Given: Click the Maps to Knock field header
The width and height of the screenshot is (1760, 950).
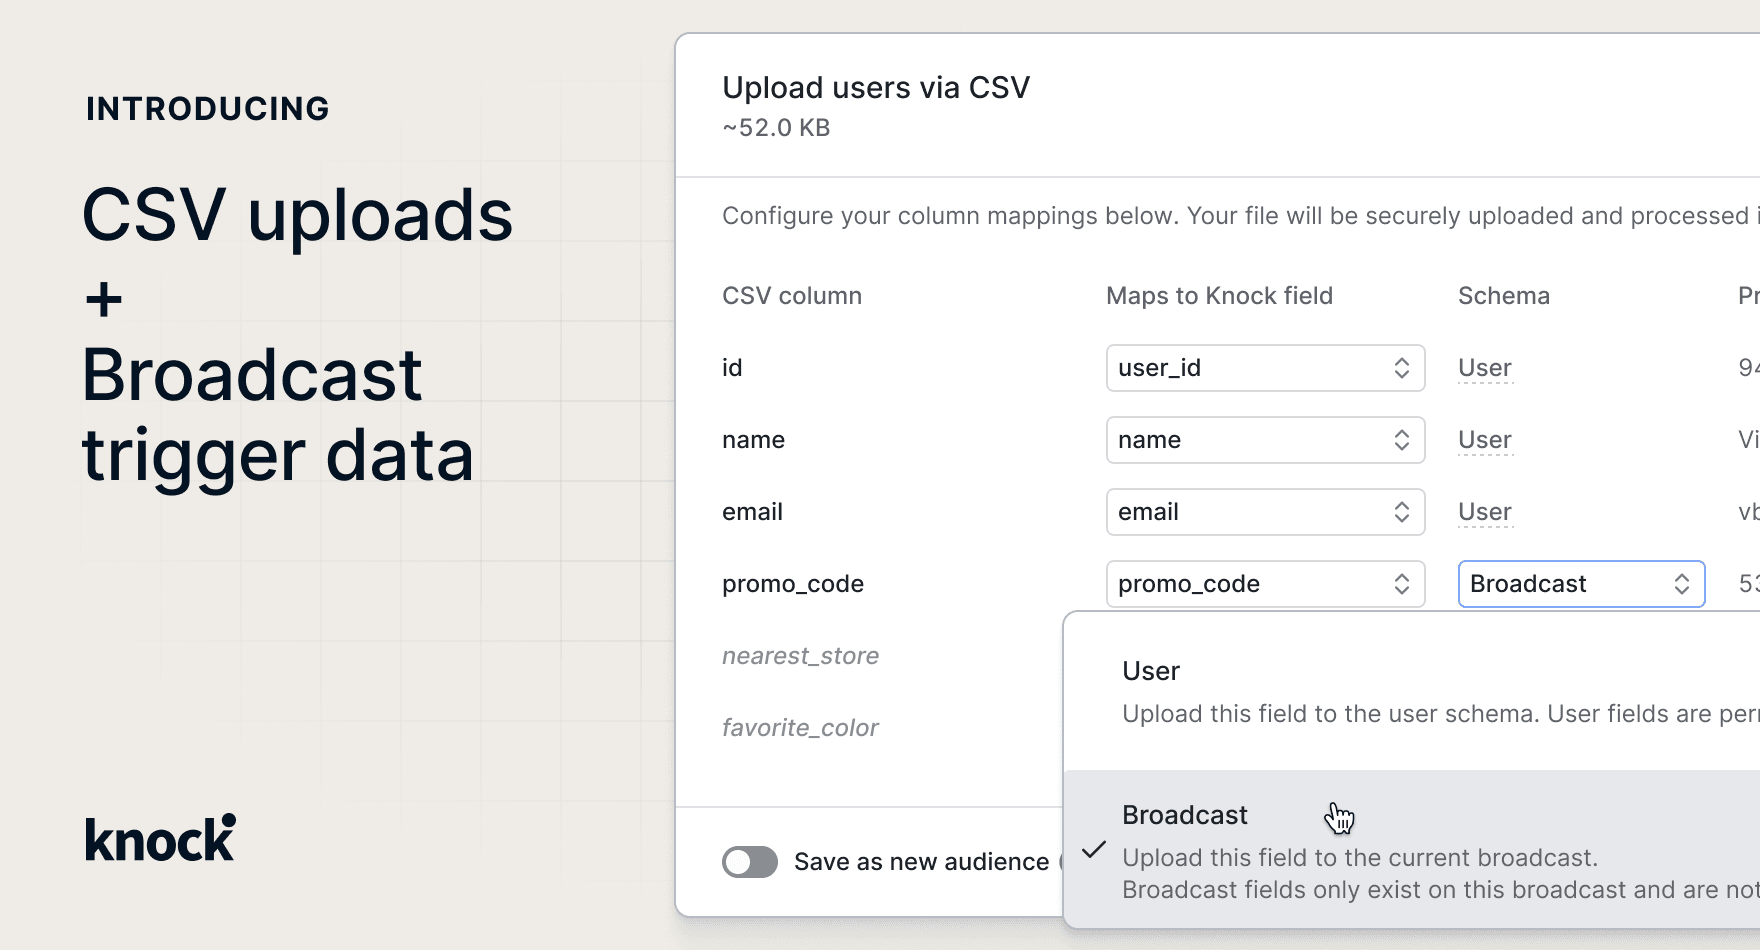Looking at the screenshot, I should [1219, 296].
